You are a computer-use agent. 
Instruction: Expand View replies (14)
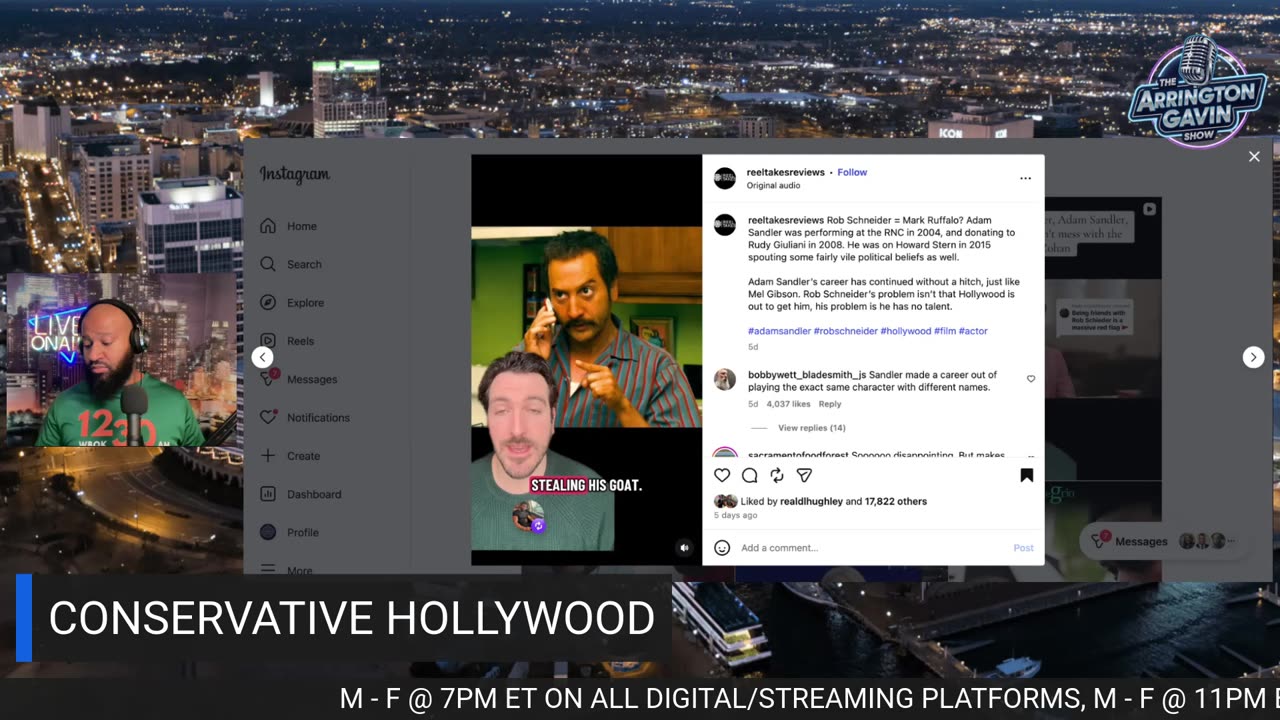coord(812,428)
